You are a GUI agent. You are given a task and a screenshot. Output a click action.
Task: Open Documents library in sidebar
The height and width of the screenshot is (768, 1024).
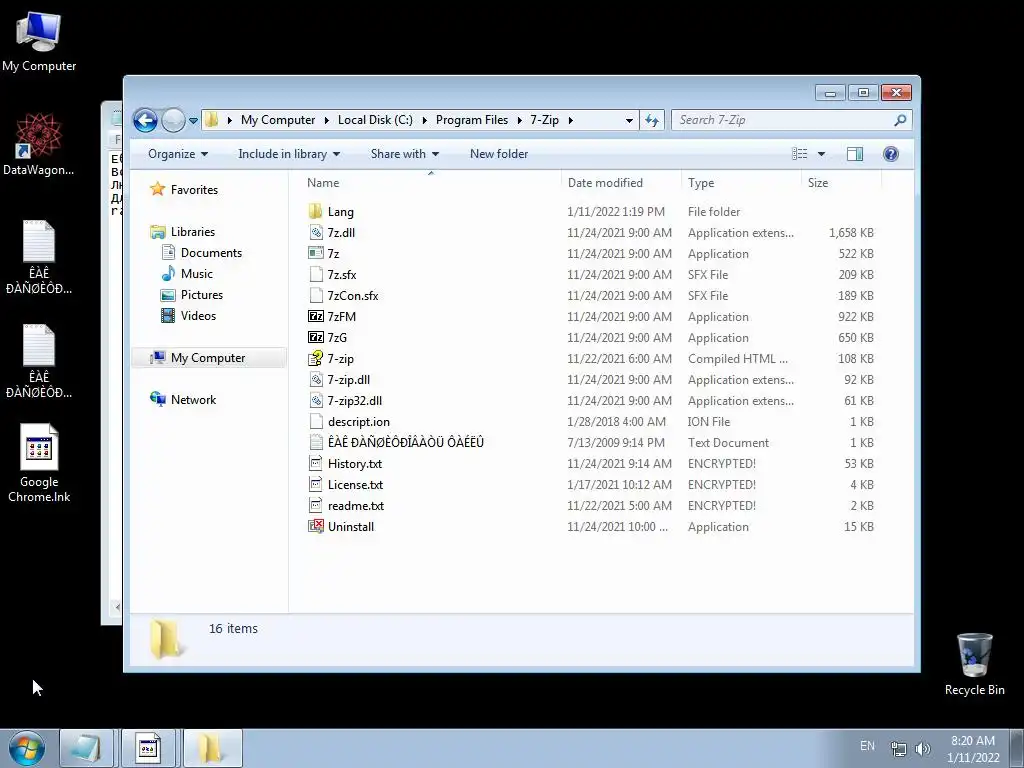click(211, 253)
